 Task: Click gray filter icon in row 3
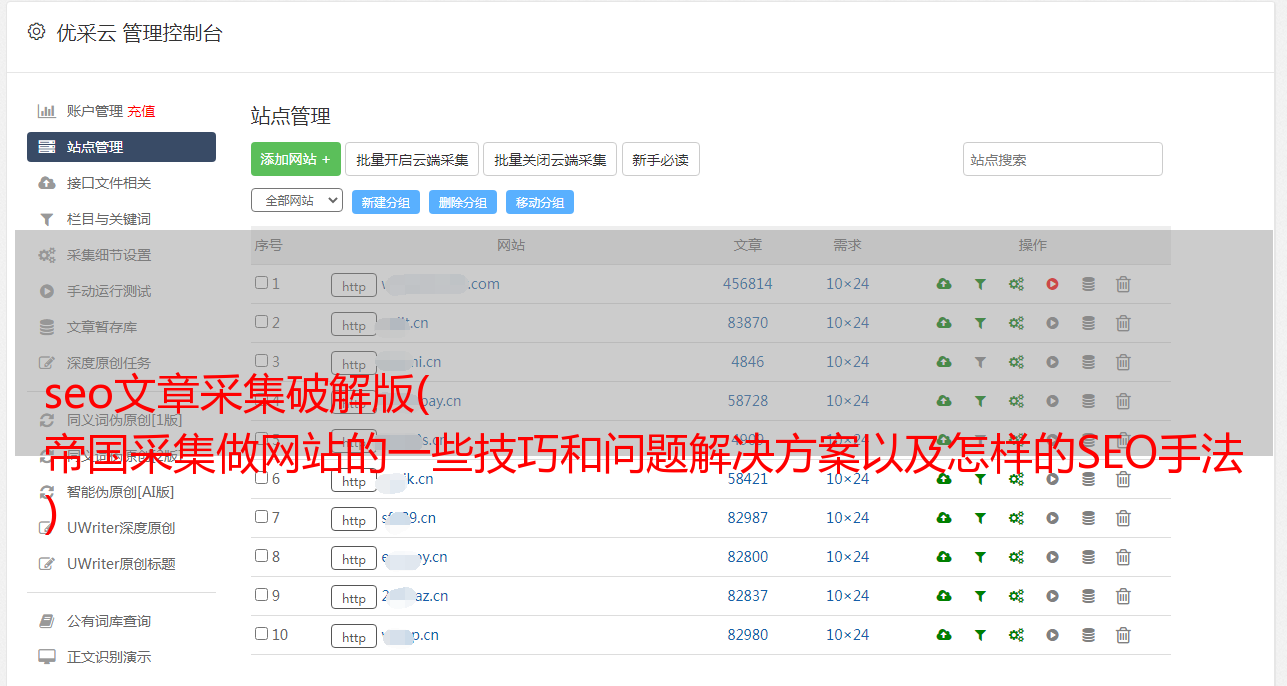980,362
